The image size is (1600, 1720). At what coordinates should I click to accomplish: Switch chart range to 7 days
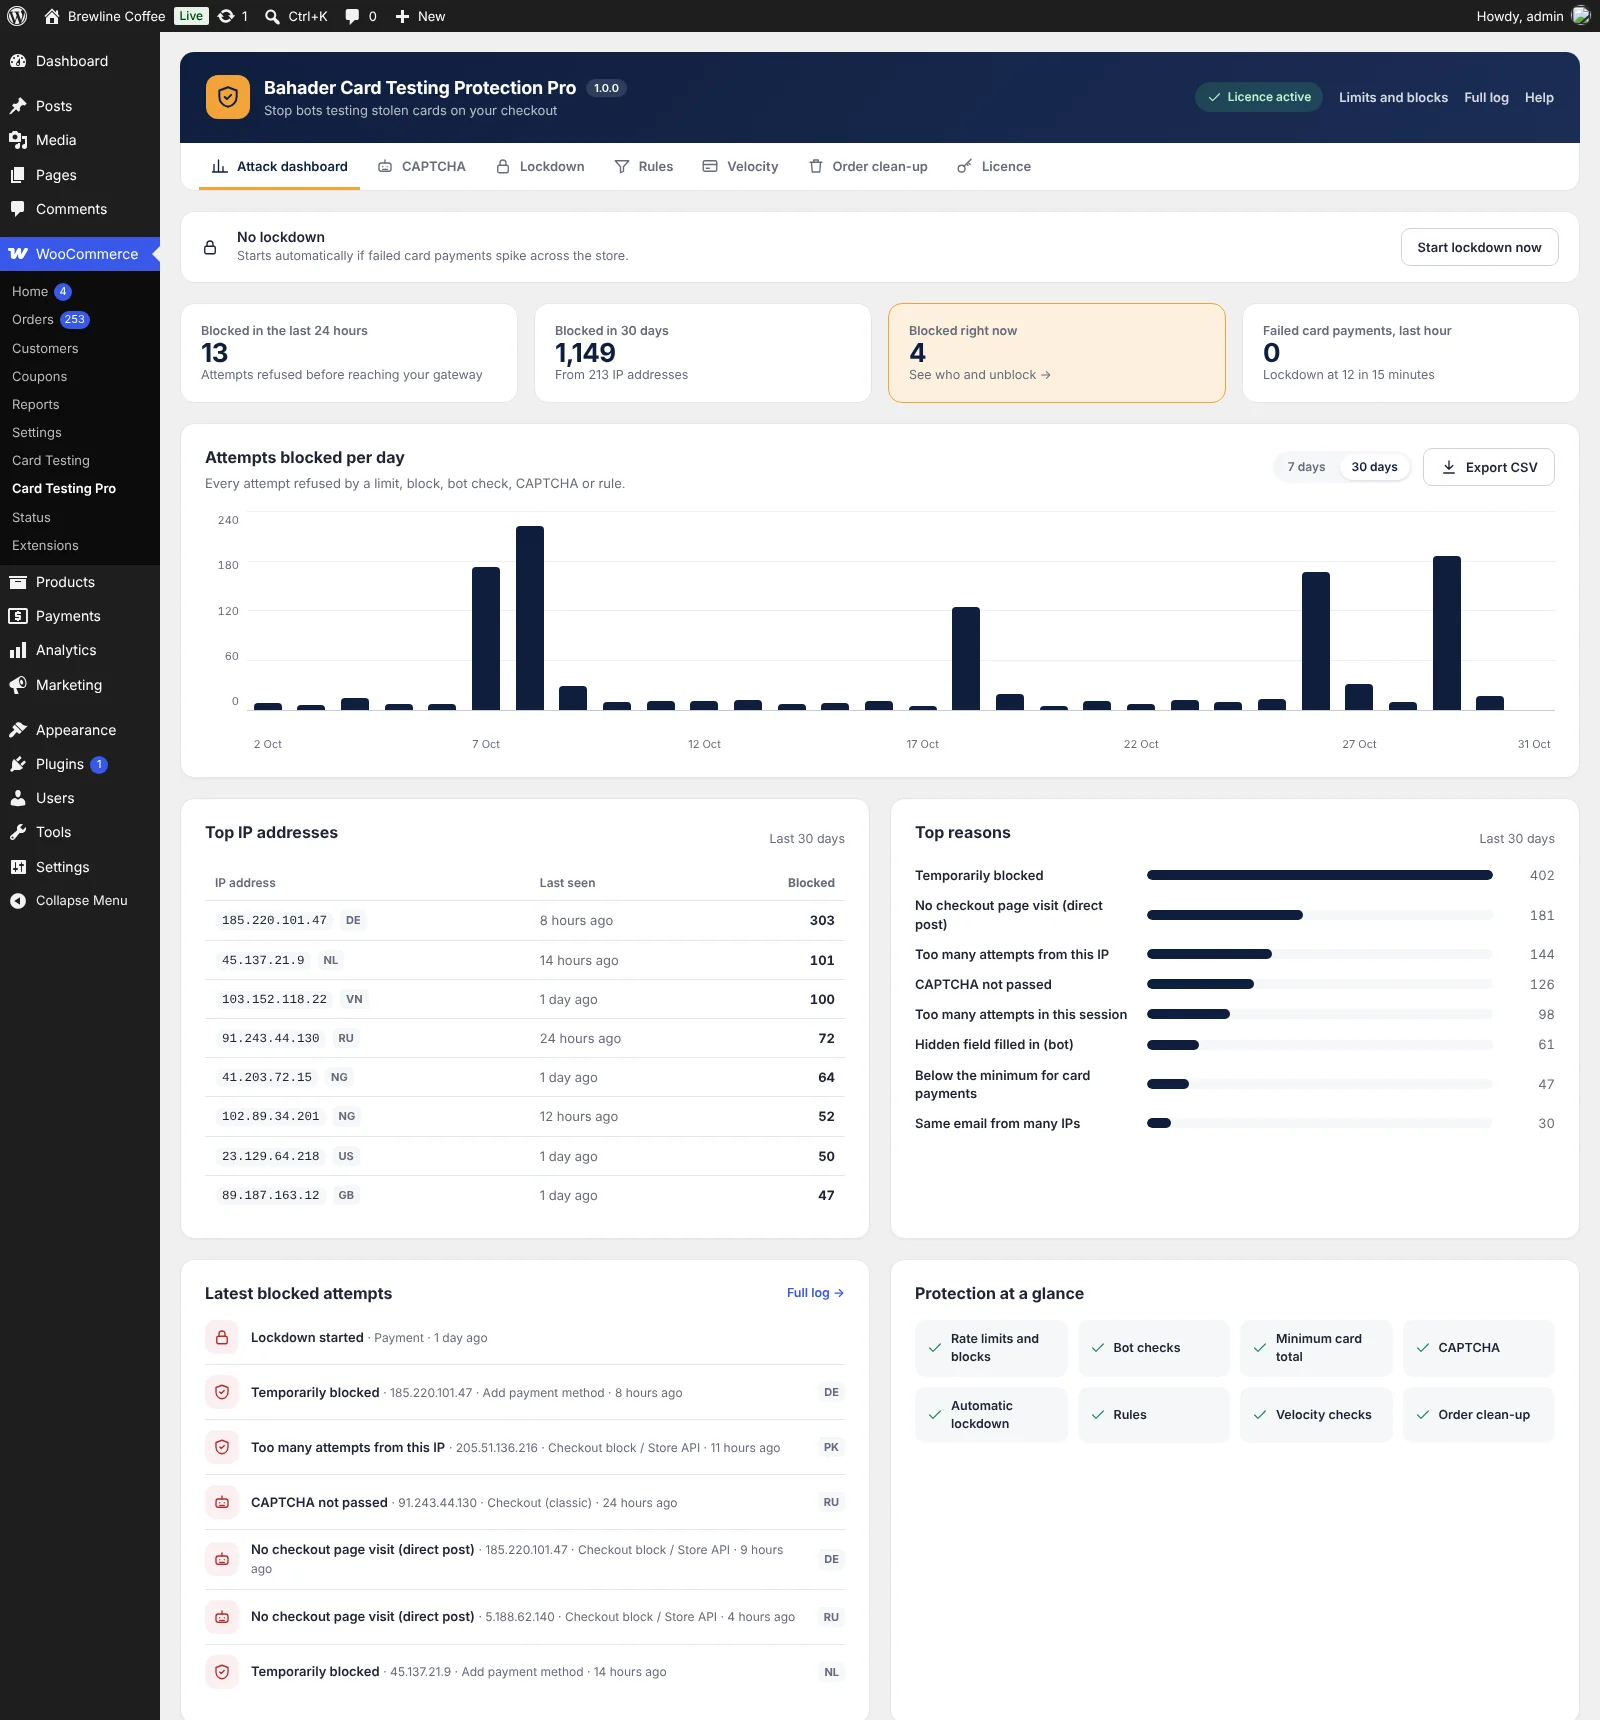pyautogui.click(x=1306, y=467)
